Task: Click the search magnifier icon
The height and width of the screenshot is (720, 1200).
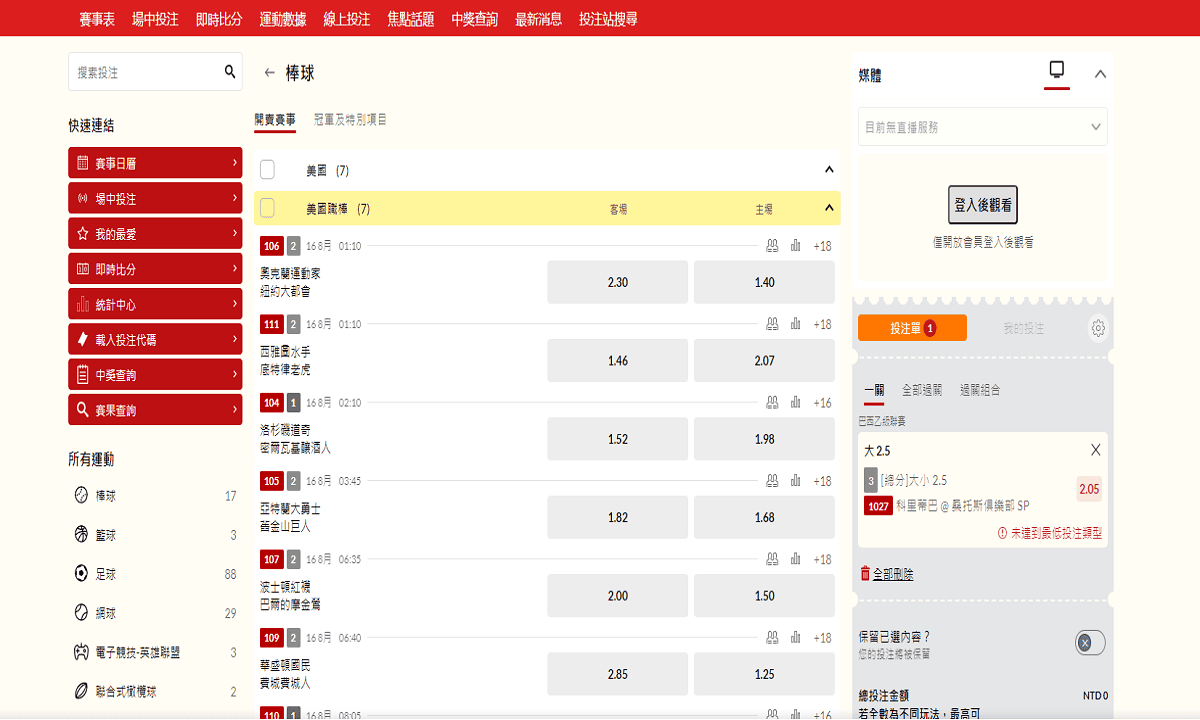Action: click(x=229, y=72)
